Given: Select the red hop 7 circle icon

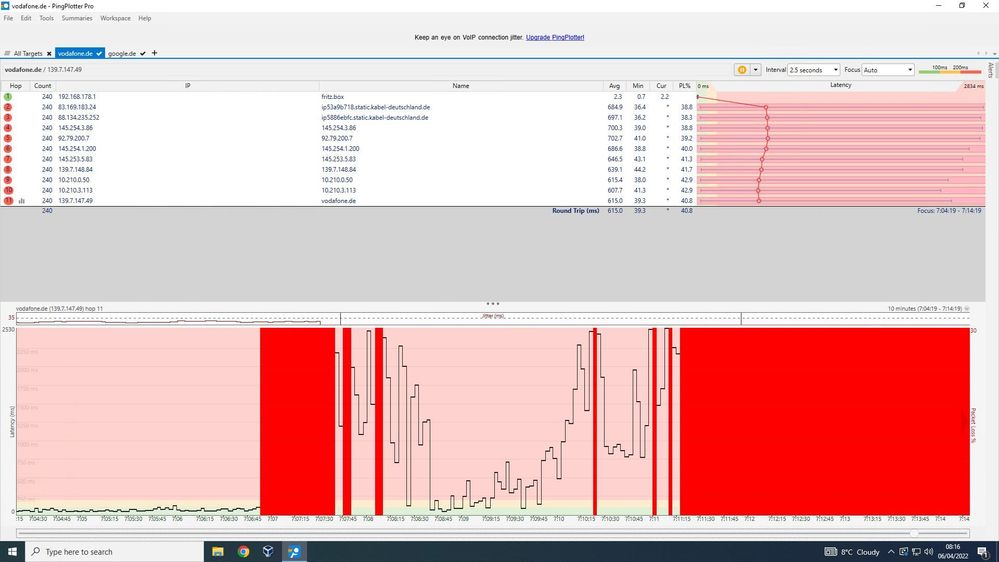Looking at the screenshot, I should 8,159.
